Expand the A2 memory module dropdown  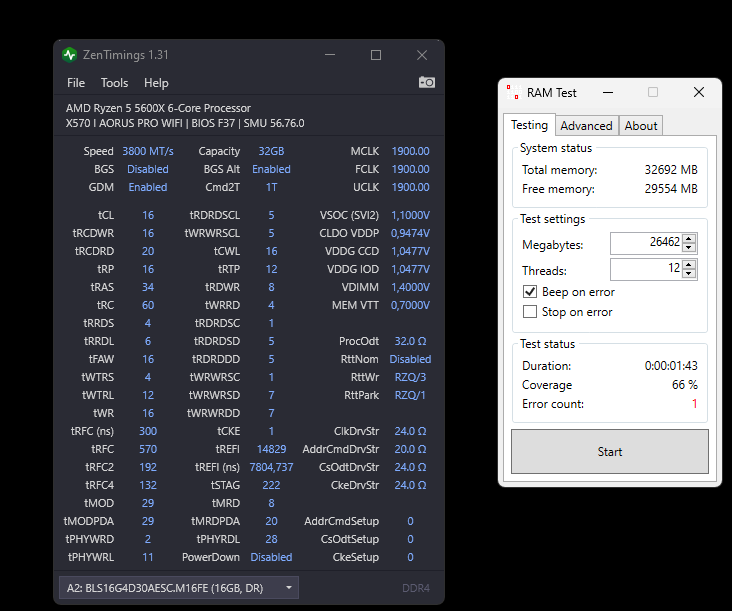[179, 588]
